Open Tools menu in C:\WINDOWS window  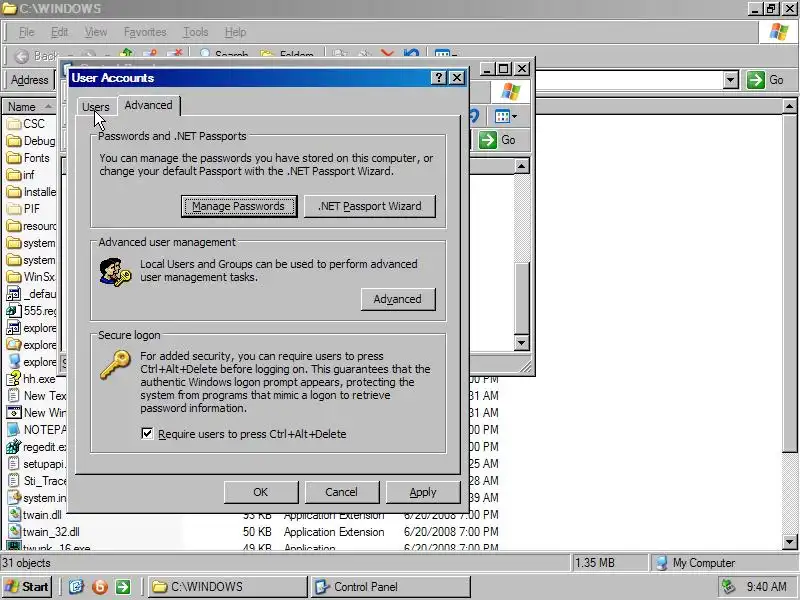(x=196, y=32)
